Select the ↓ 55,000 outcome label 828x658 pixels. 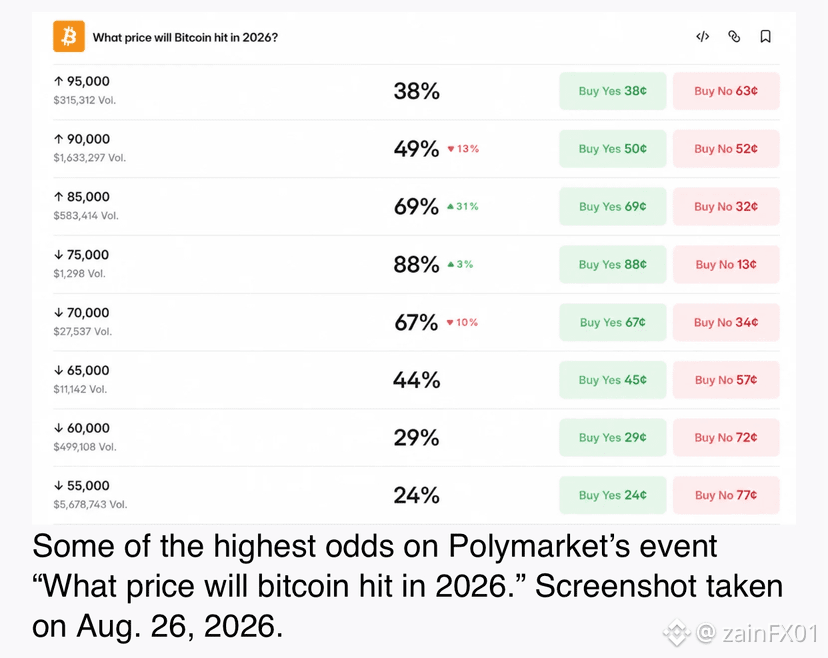coord(82,486)
